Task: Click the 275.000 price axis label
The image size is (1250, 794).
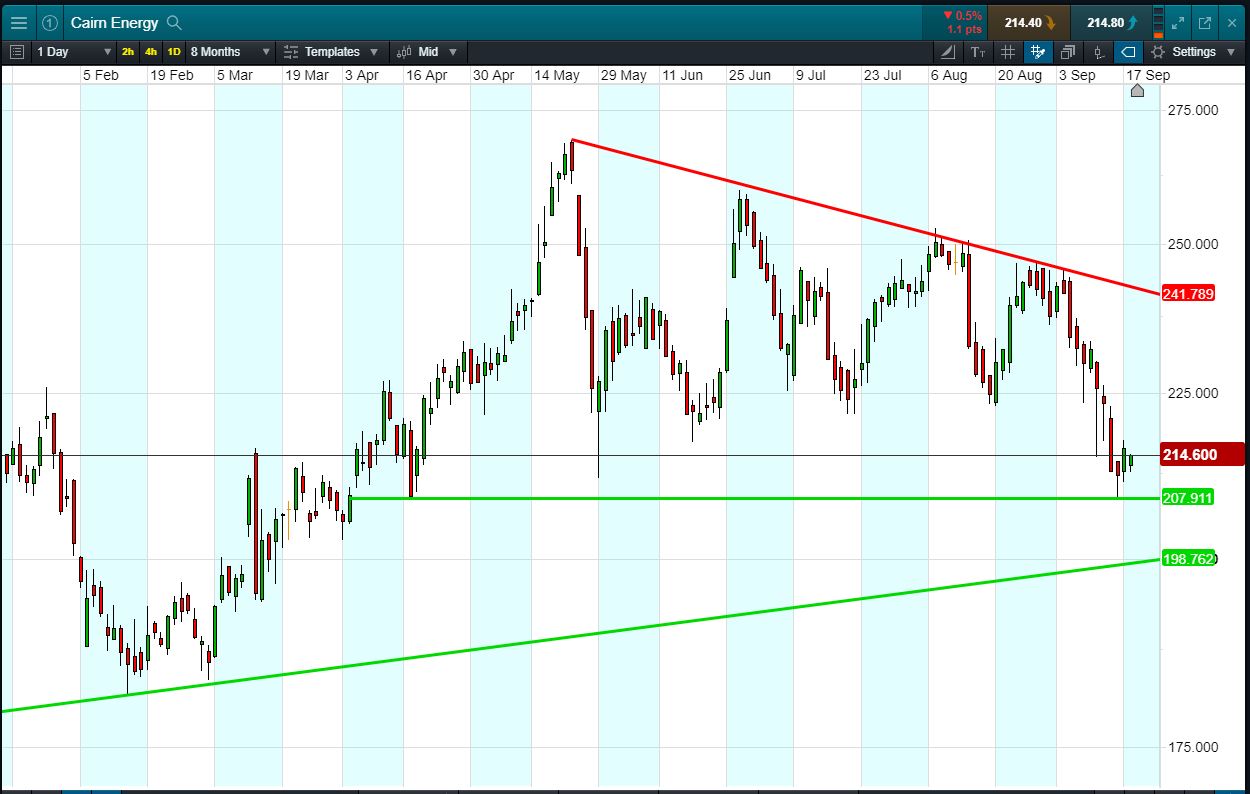Action: point(1193,110)
